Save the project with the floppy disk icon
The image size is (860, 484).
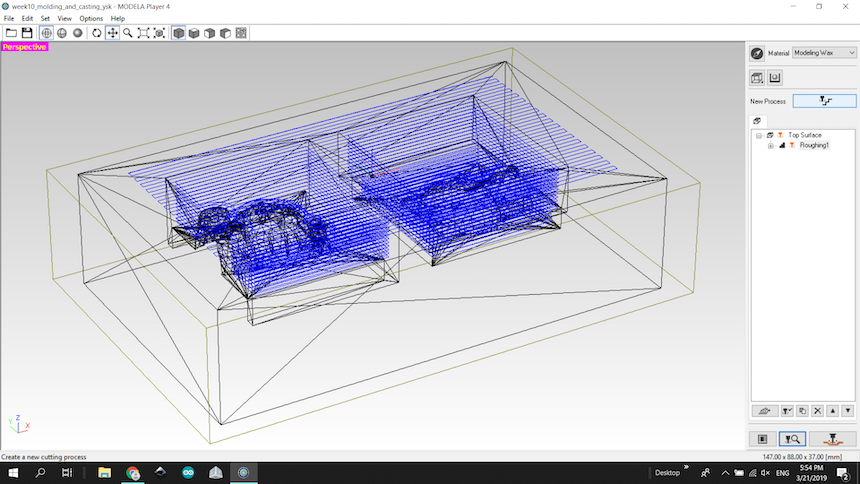[27, 33]
